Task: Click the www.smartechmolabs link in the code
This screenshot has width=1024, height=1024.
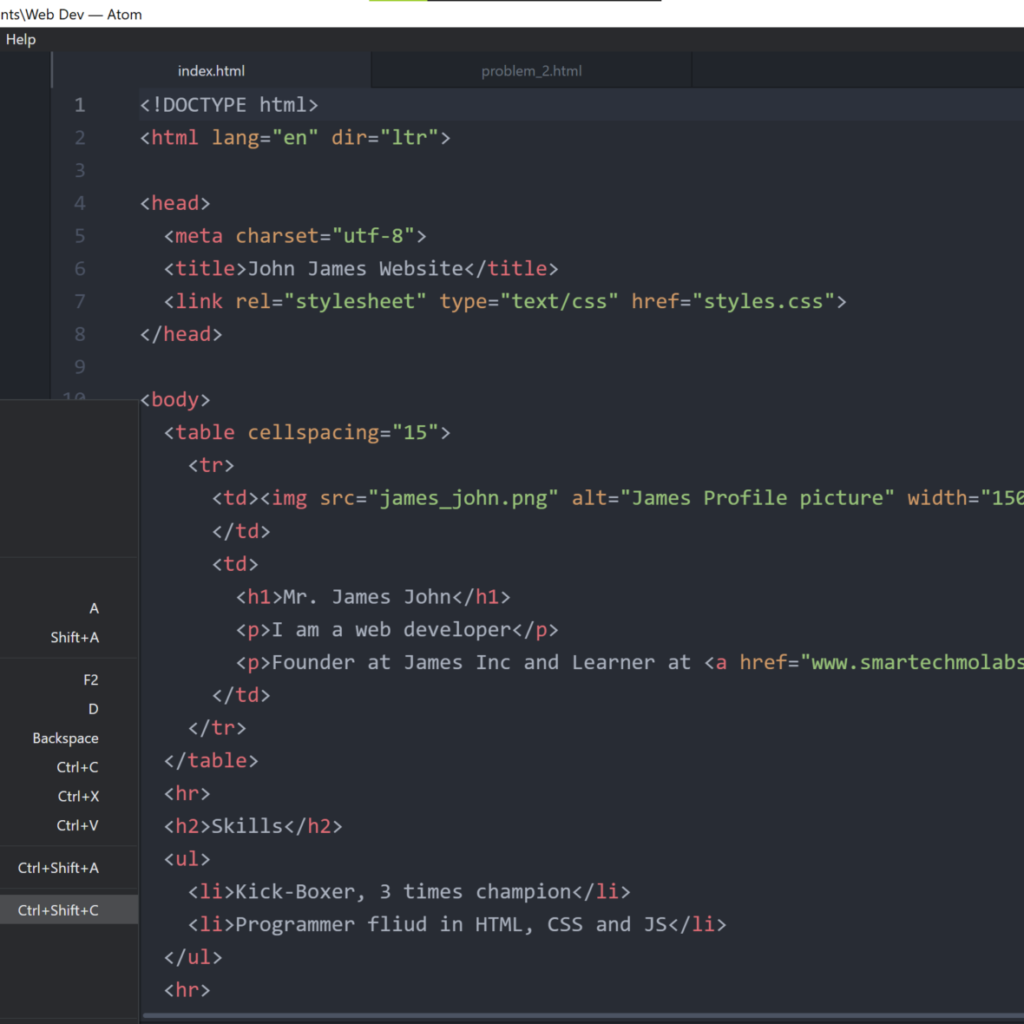Action: click(x=915, y=662)
